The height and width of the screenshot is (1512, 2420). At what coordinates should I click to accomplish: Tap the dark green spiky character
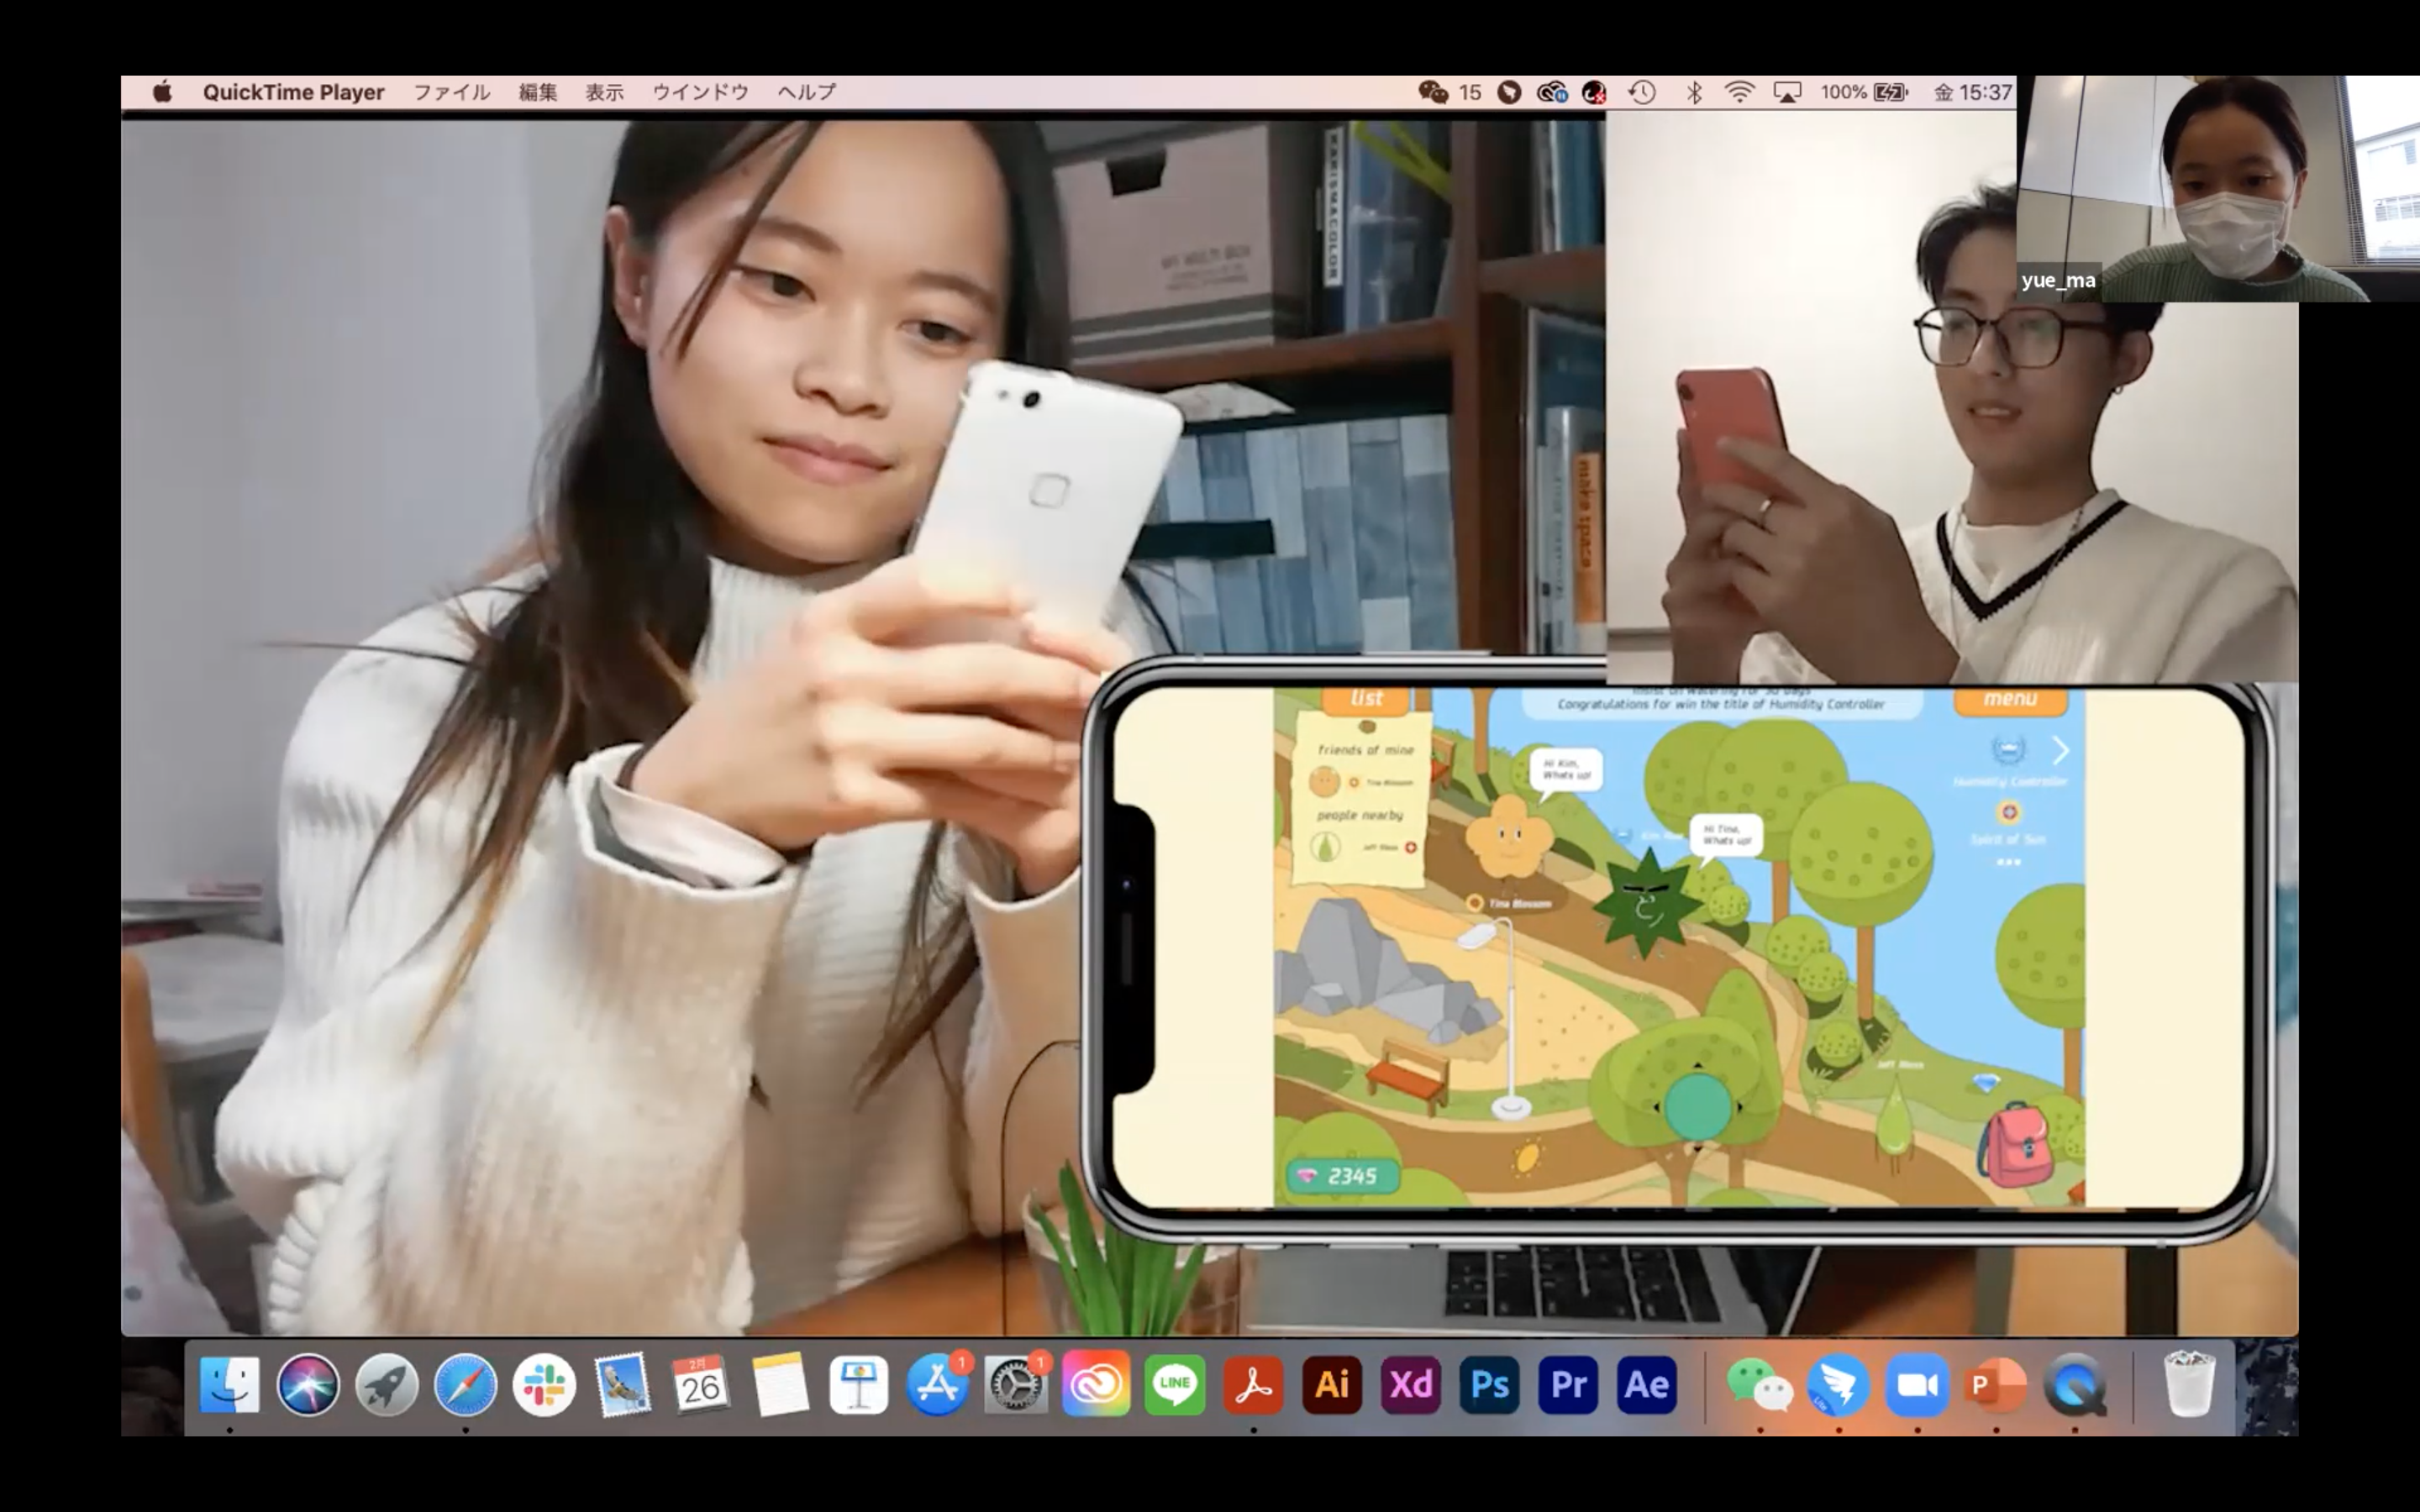(x=1647, y=903)
